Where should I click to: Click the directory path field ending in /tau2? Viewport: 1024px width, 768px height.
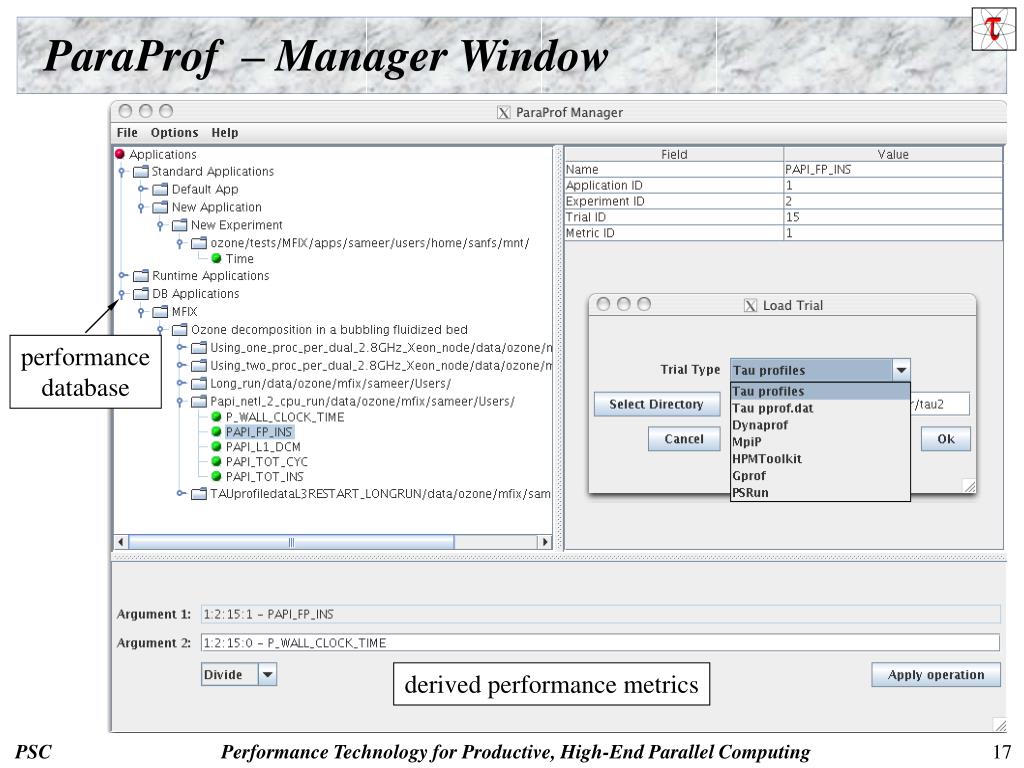[x=940, y=404]
